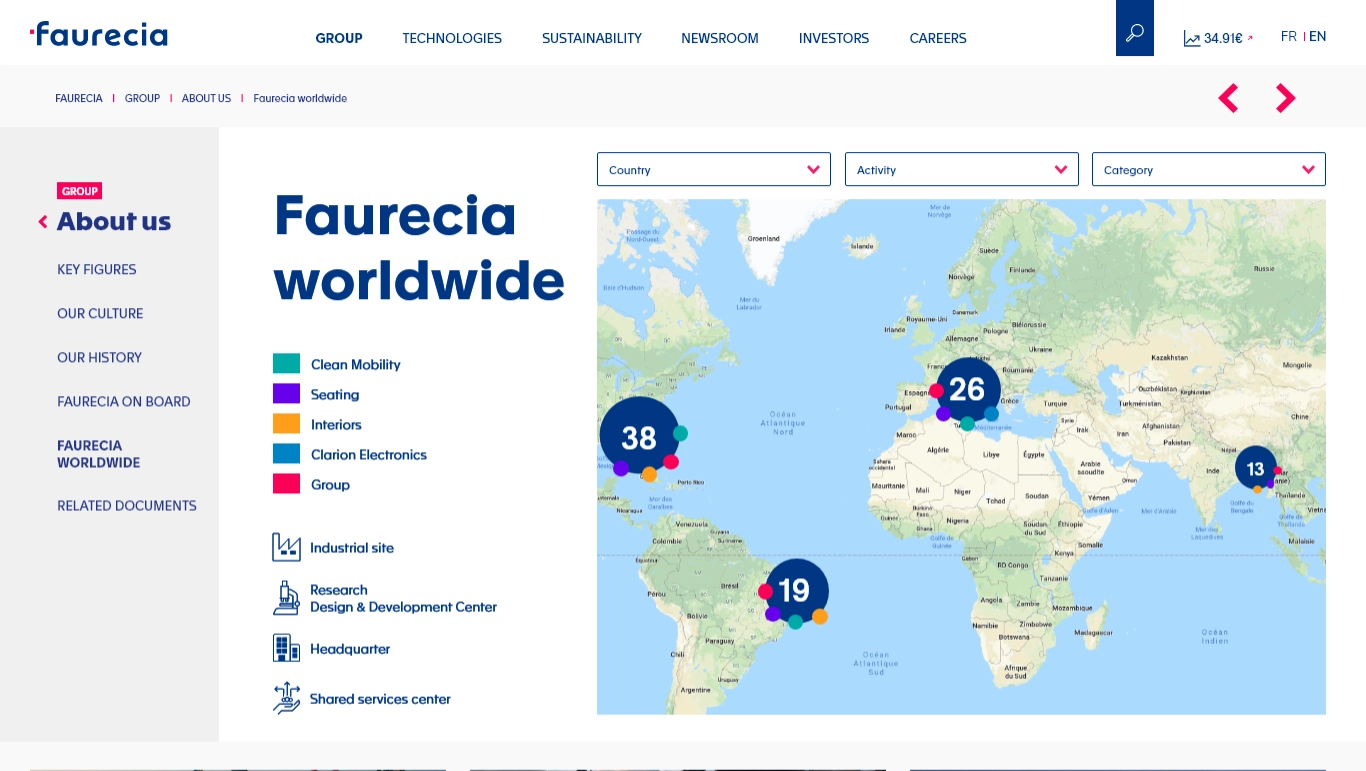
Task: Expand the Country dropdown
Action: [714, 169]
